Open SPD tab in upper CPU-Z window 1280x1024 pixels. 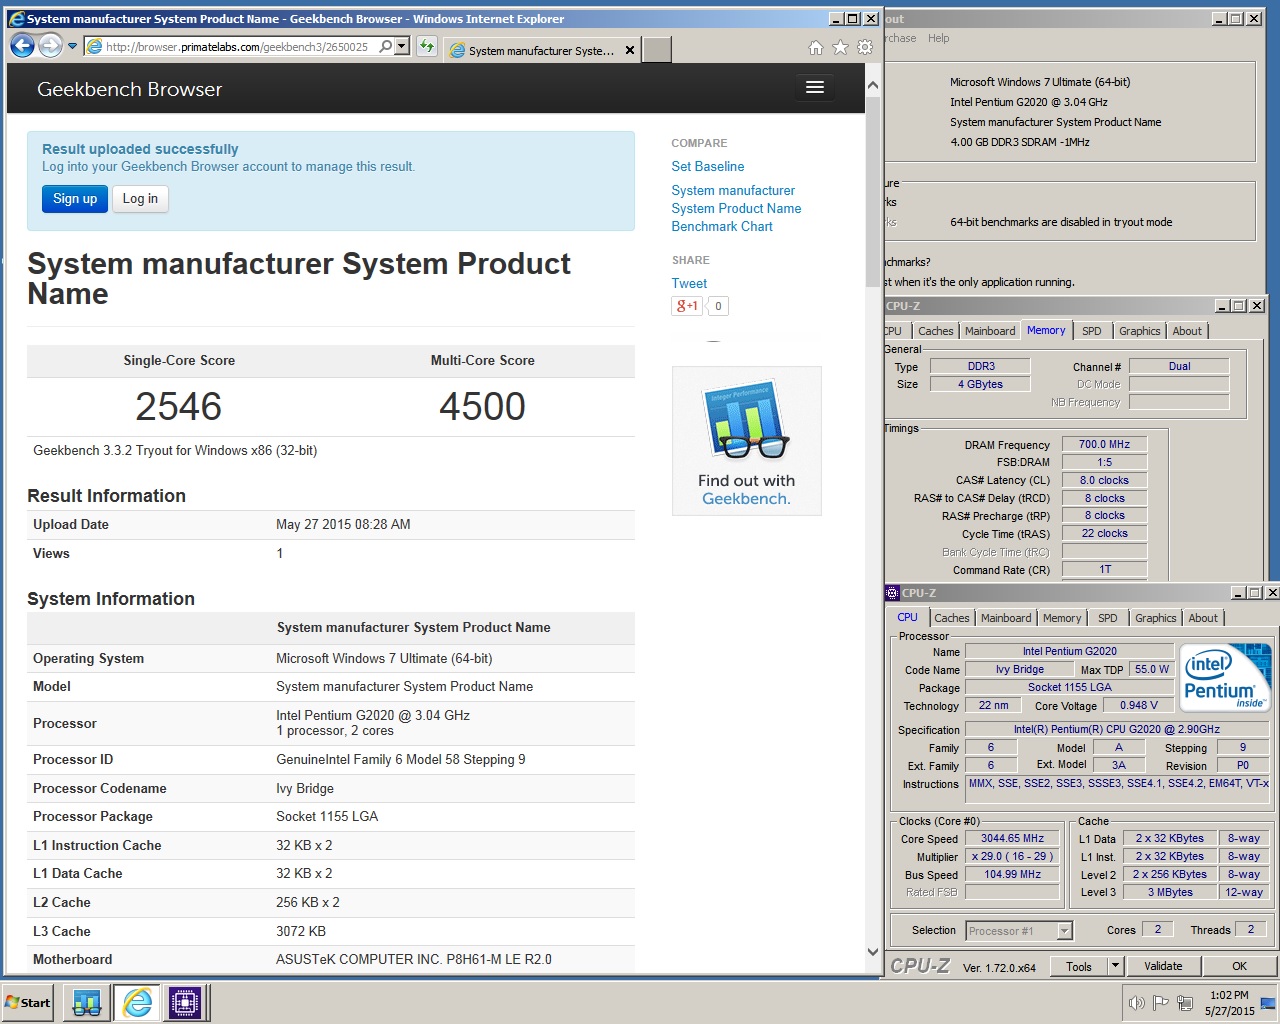pyautogui.click(x=1092, y=331)
